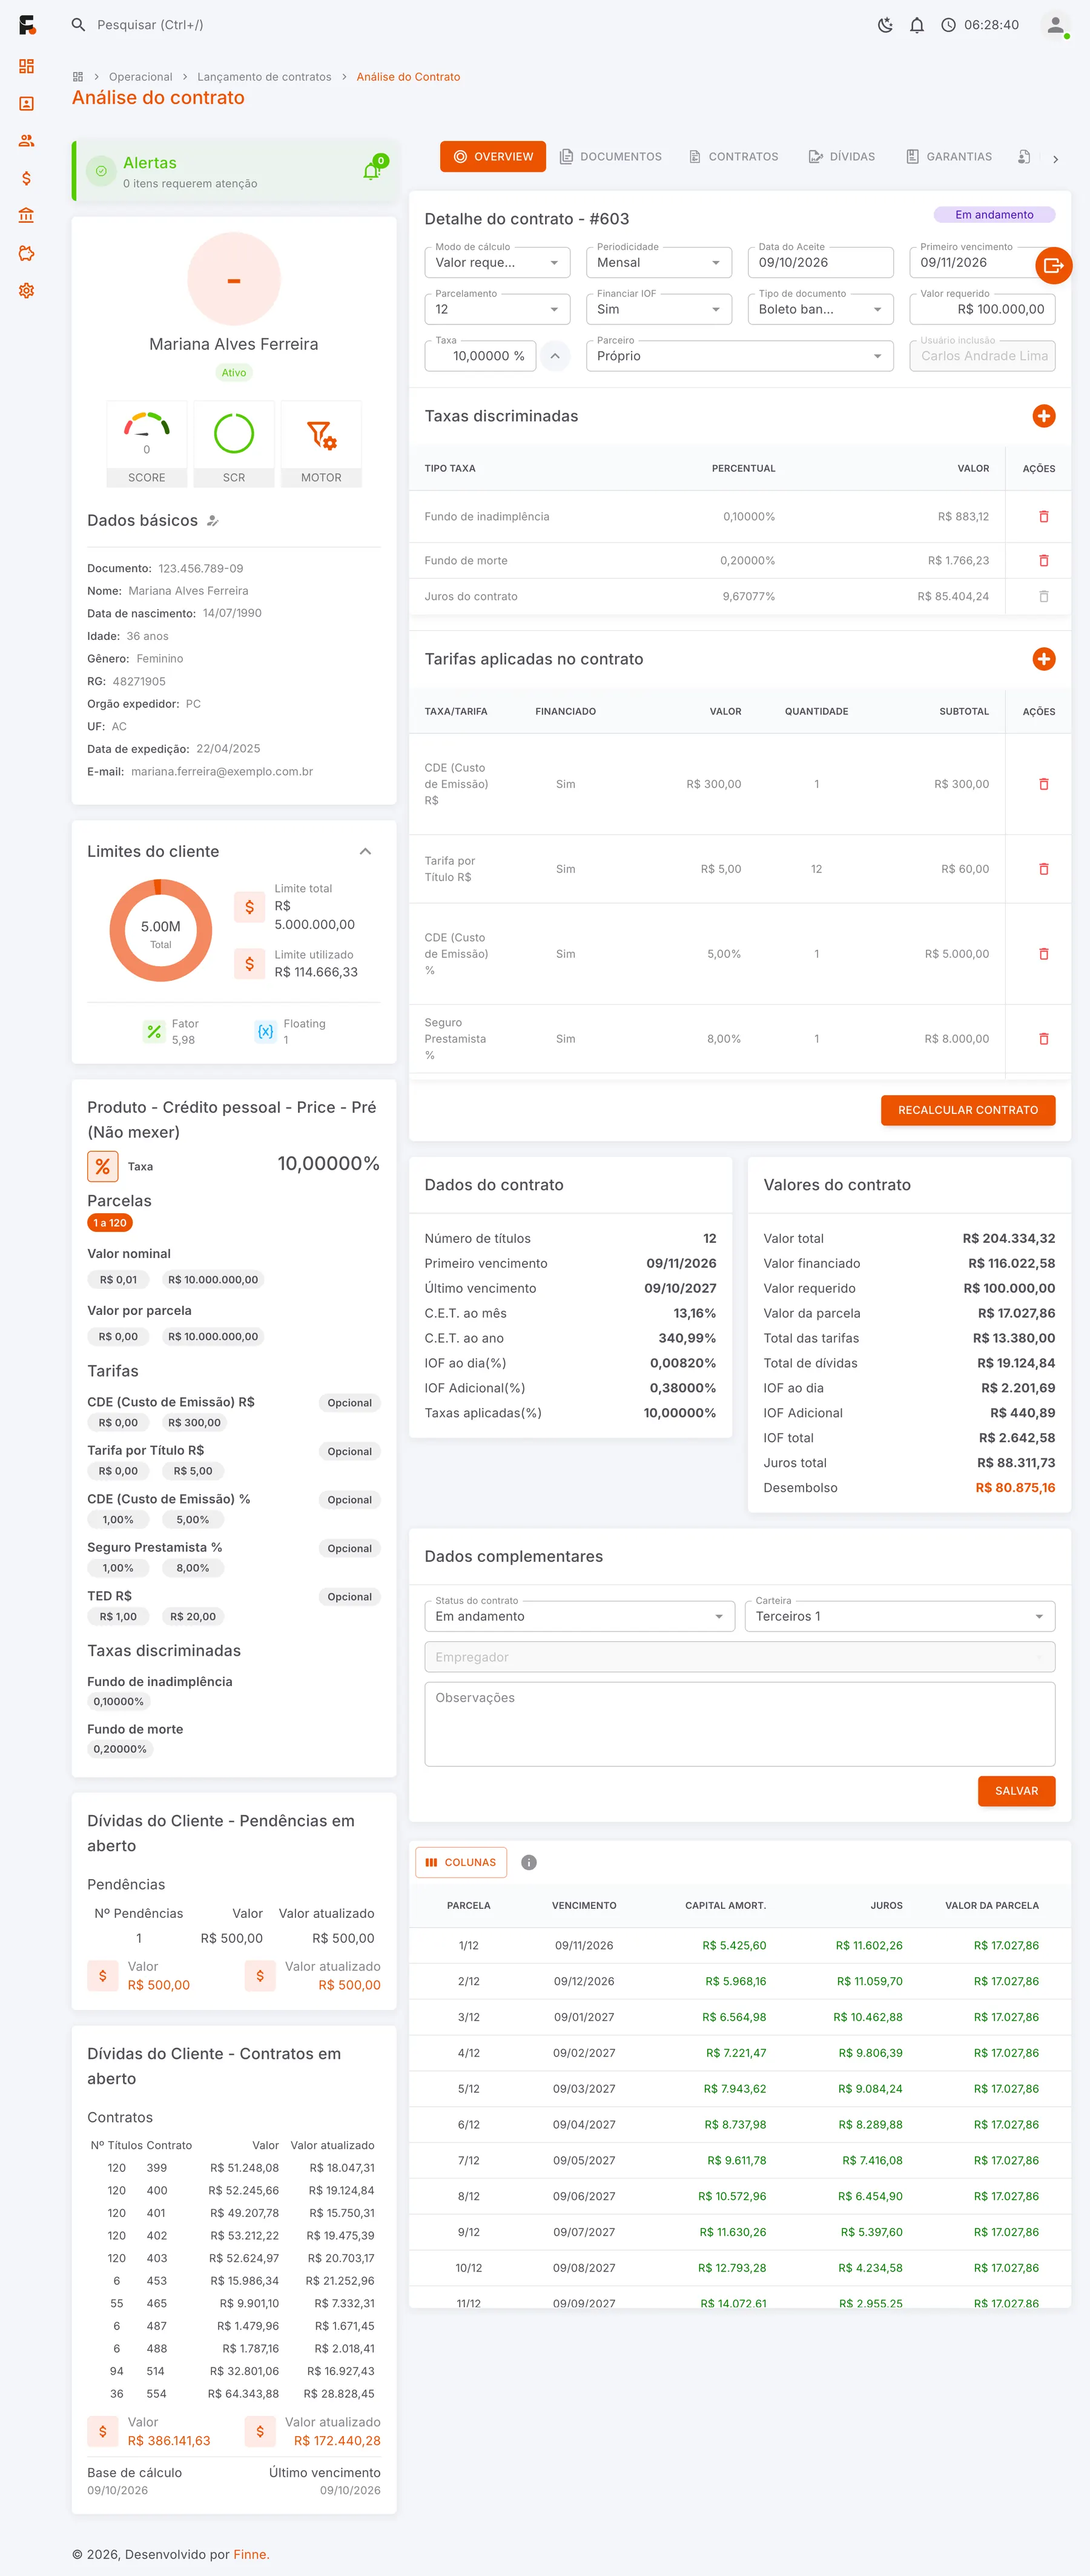Image resolution: width=1090 pixels, height=2576 pixels.
Task: Open the Tipo de documento dropdown
Action: (820, 310)
